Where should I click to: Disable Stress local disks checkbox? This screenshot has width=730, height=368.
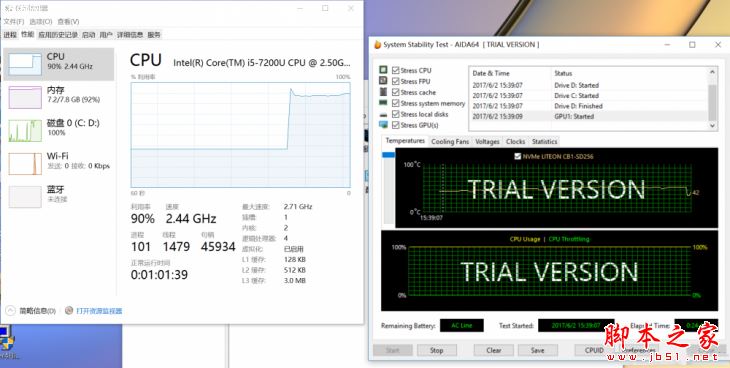click(x=396, y=114)
